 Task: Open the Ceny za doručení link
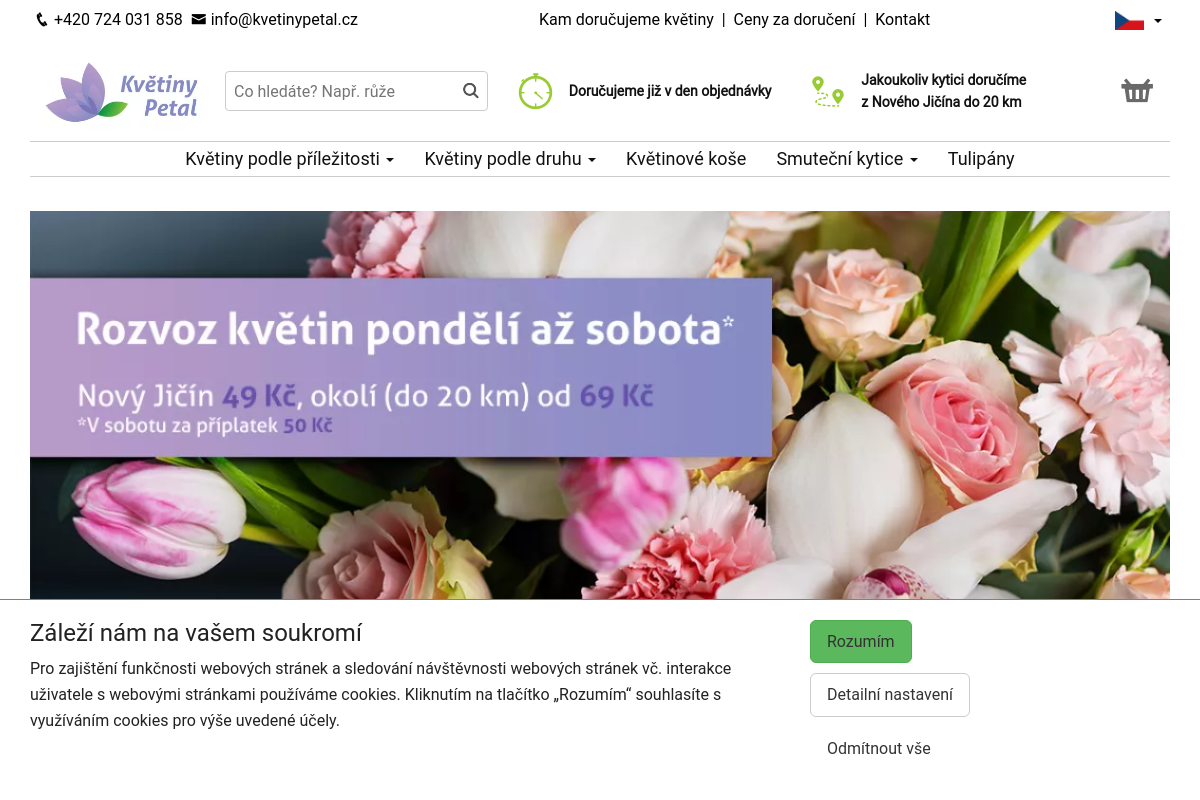click(794, 19)
